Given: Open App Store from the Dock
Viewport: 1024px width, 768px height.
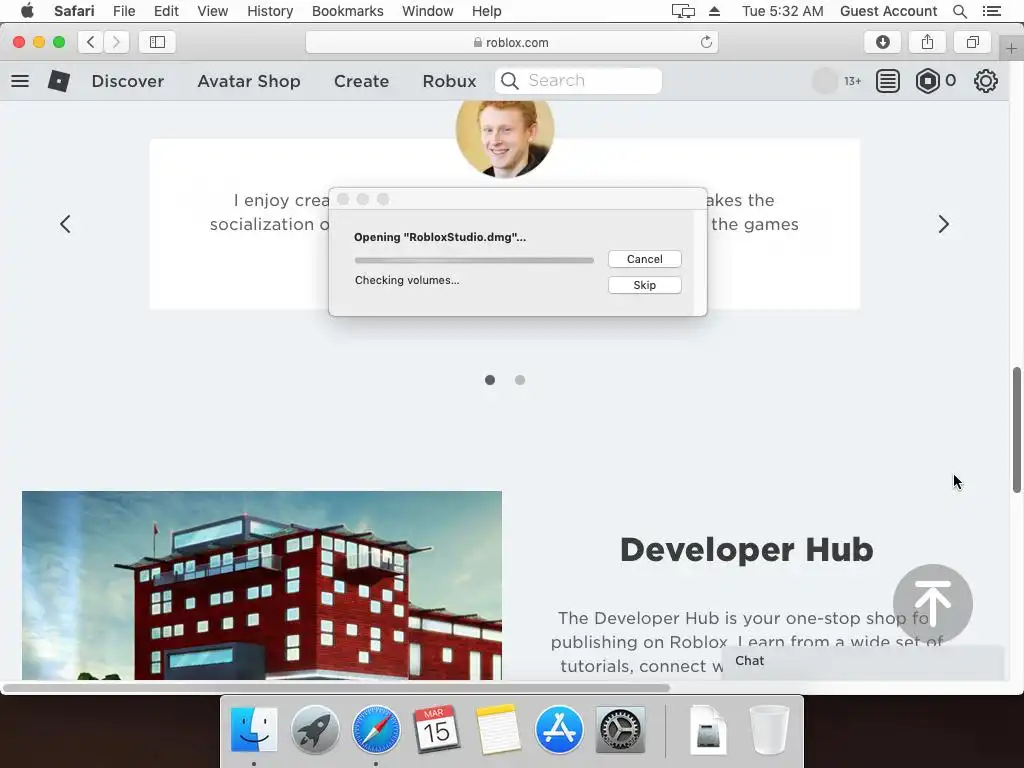Looking at the screenshot, I should [x=559, y=729].
